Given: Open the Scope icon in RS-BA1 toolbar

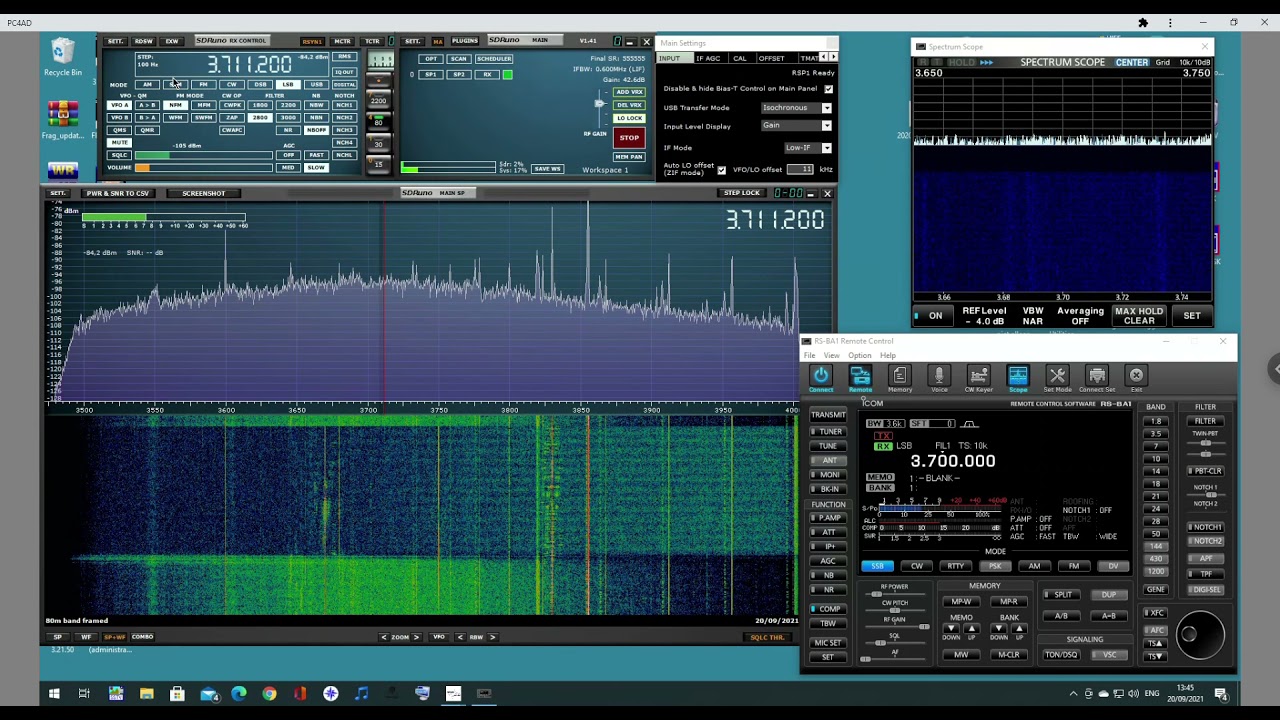Looking at the screenshot, I should (x=1018, y=377).
